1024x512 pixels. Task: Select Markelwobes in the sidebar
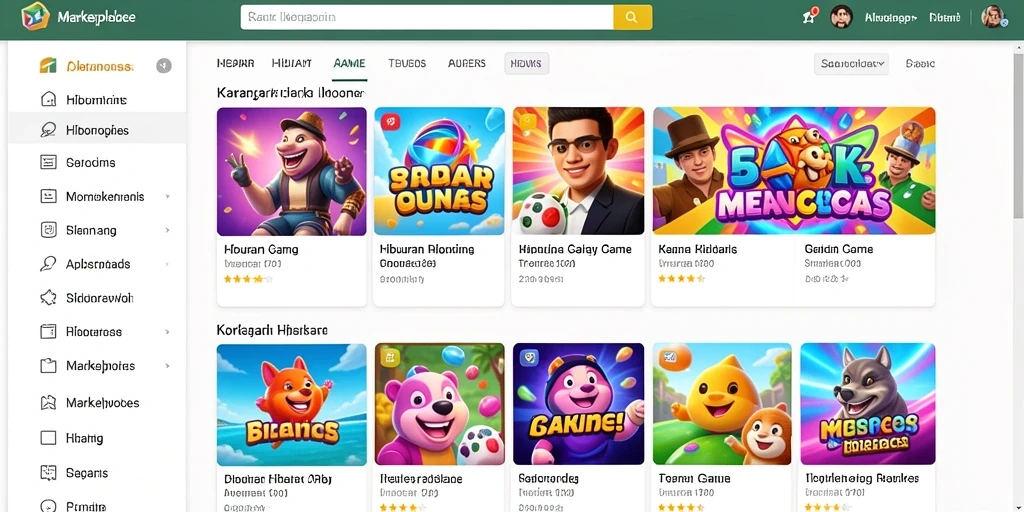tap(103, 402)
